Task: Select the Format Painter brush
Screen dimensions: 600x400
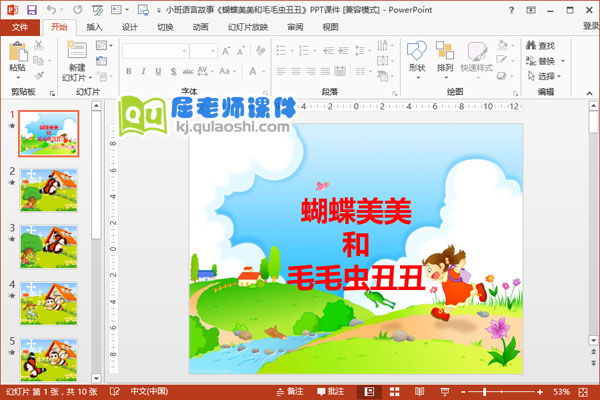Action: tap(38, 75)
